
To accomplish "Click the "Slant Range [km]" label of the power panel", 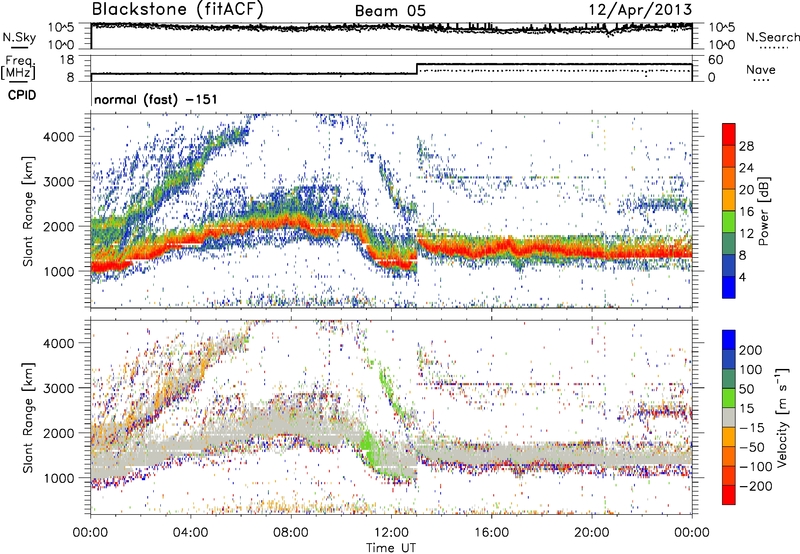I will (28, 211).
